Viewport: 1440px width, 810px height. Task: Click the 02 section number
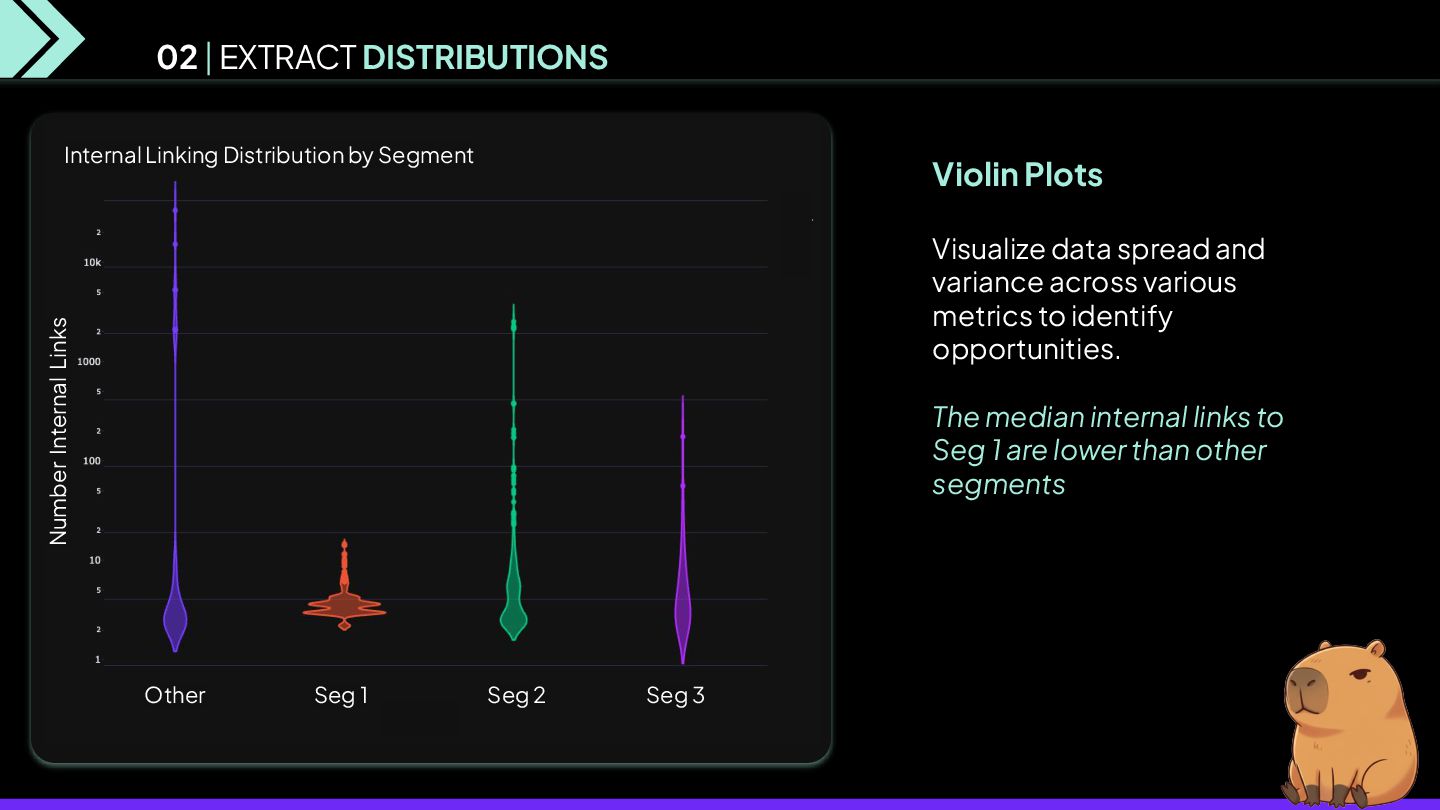tap(177, 58)
